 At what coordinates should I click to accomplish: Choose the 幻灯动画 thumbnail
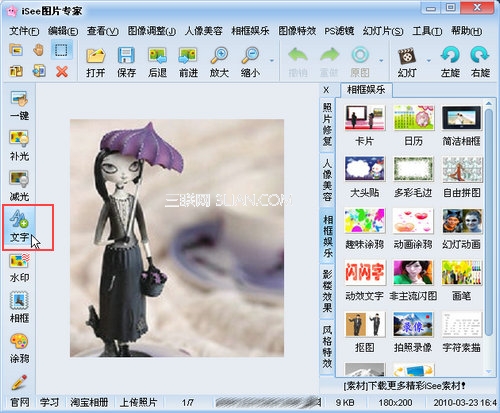point(462,221)
